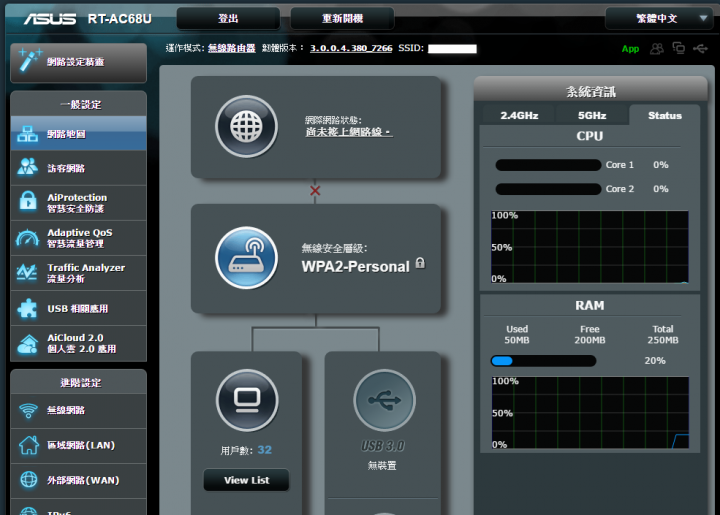720x515 pixels.
Task: Click the clients computer icon
Action: [x=247, y=400]
